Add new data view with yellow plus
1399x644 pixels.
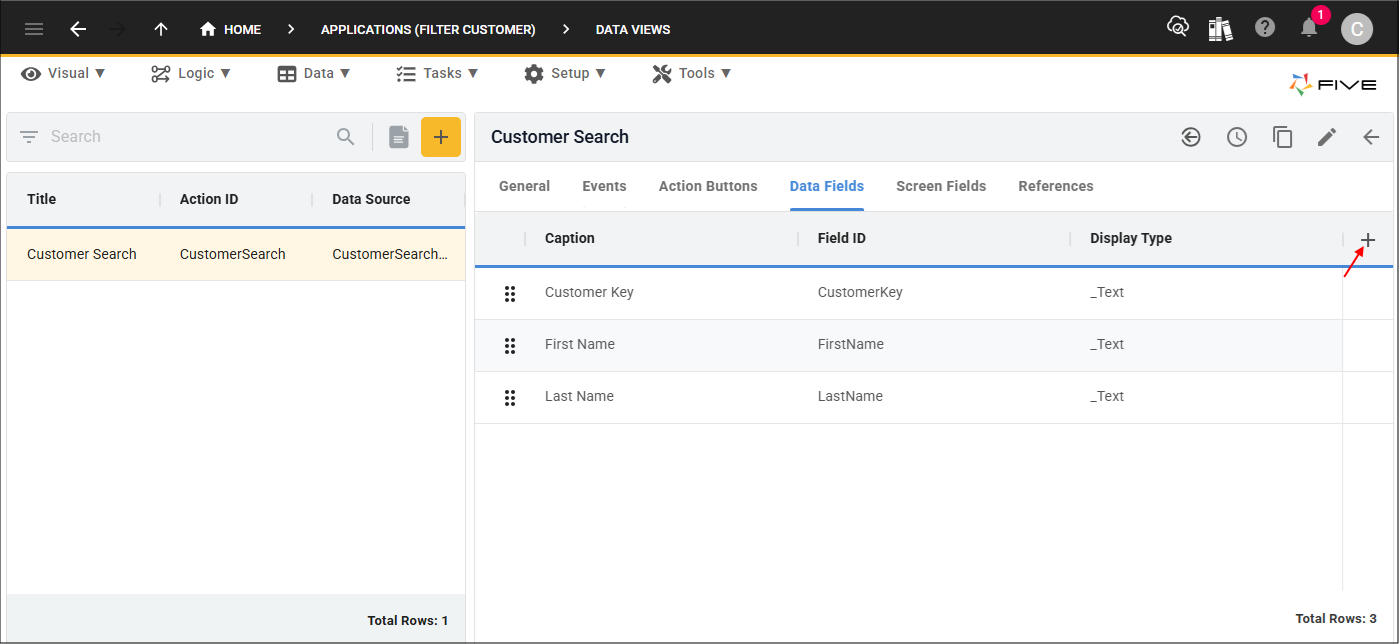coord(441,137)
